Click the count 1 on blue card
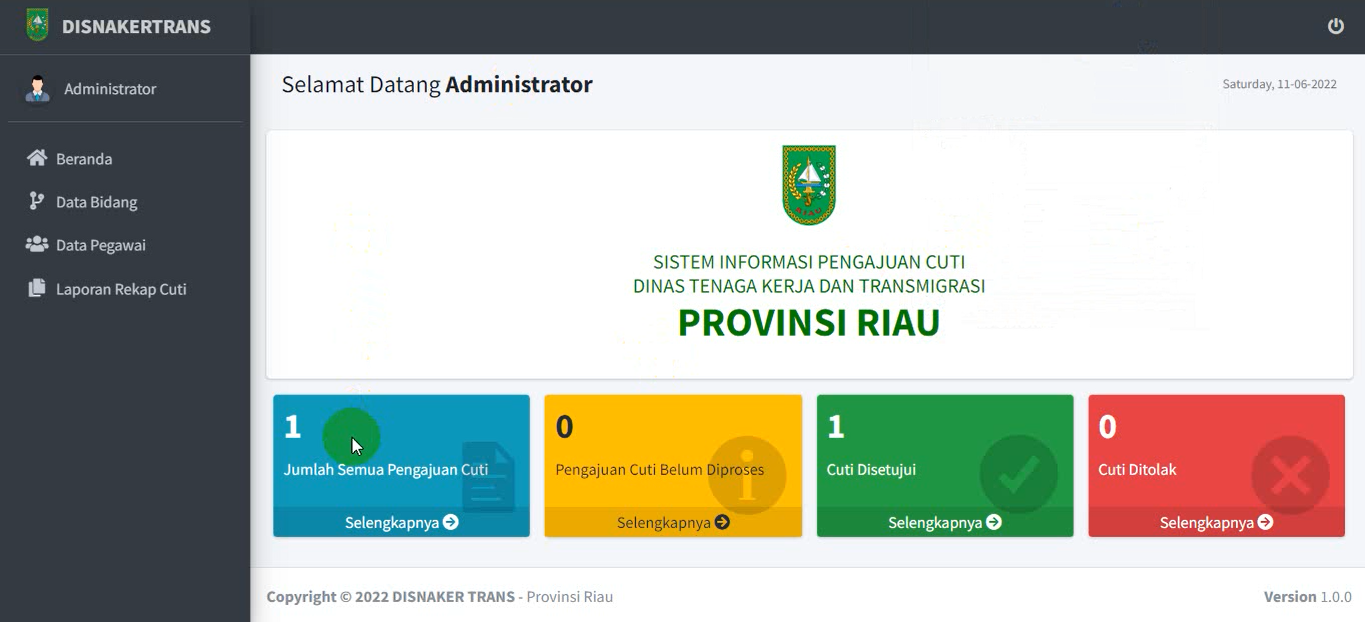 pos(292,427)
